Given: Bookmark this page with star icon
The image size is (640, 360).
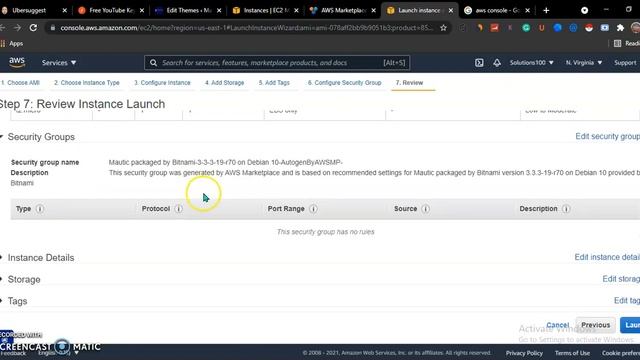Looking at the screenshot, I should [x=443, y=28].
